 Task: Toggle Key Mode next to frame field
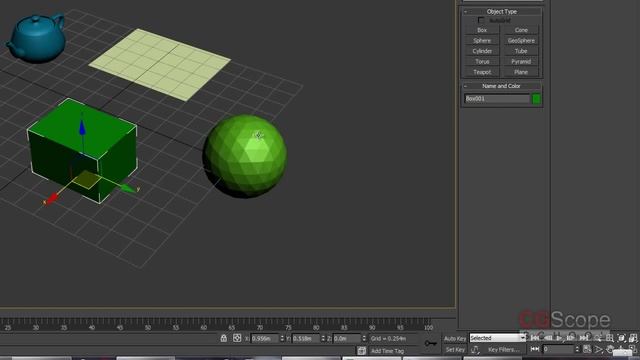[535, 349]
